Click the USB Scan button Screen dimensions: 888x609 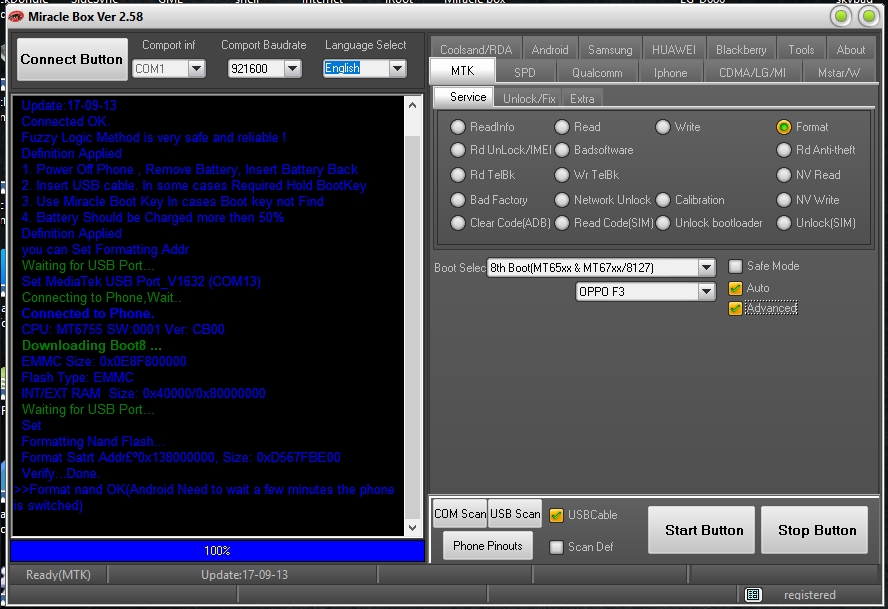click(x=515, y=514)
